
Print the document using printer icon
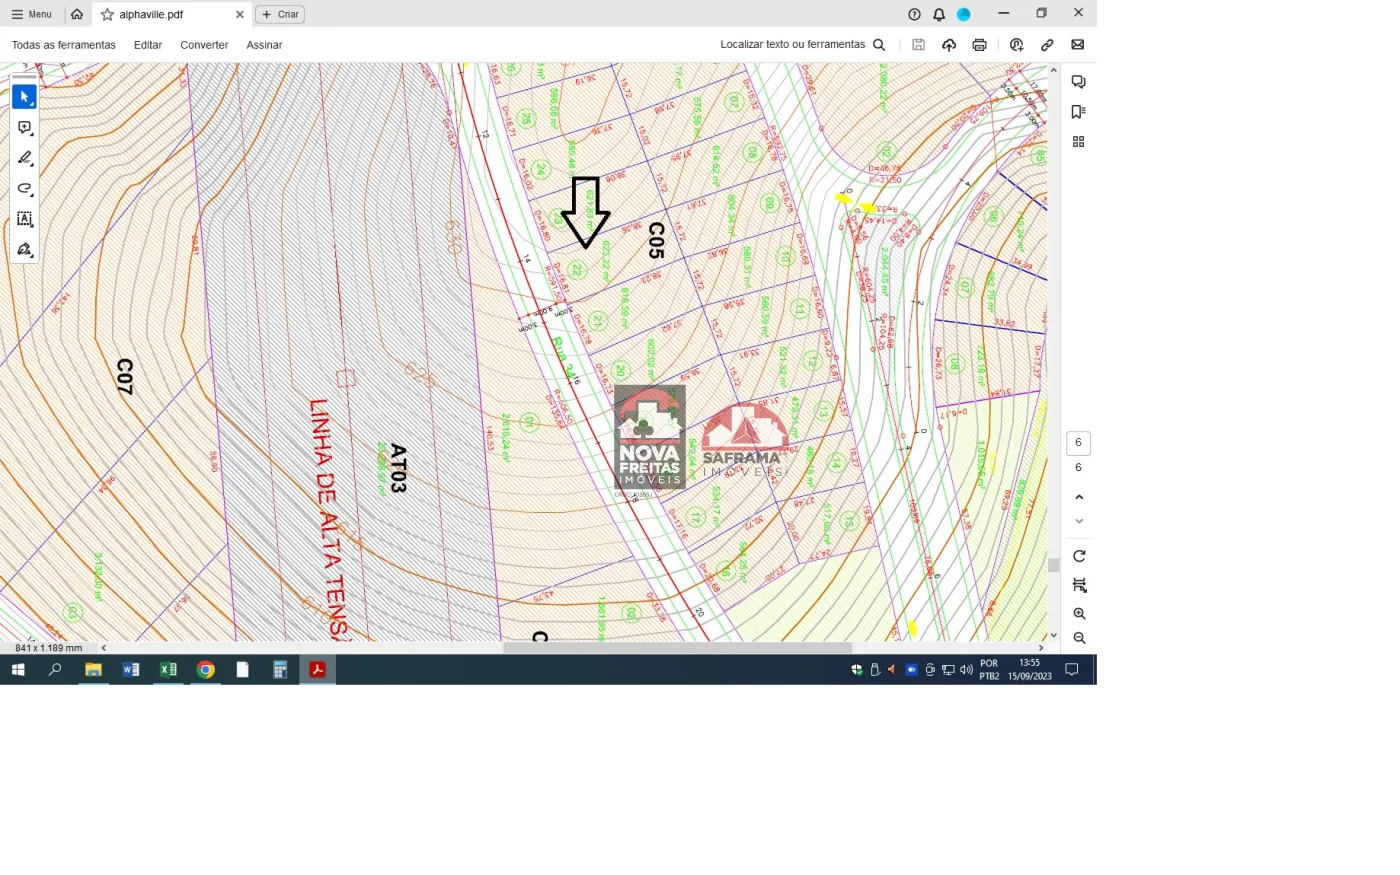979,45
